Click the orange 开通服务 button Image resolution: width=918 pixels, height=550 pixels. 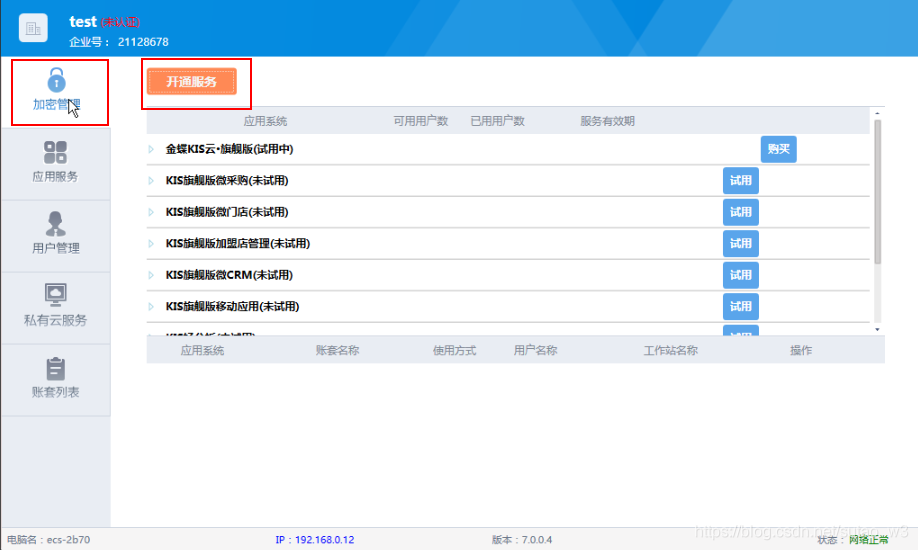pos(192,81)
